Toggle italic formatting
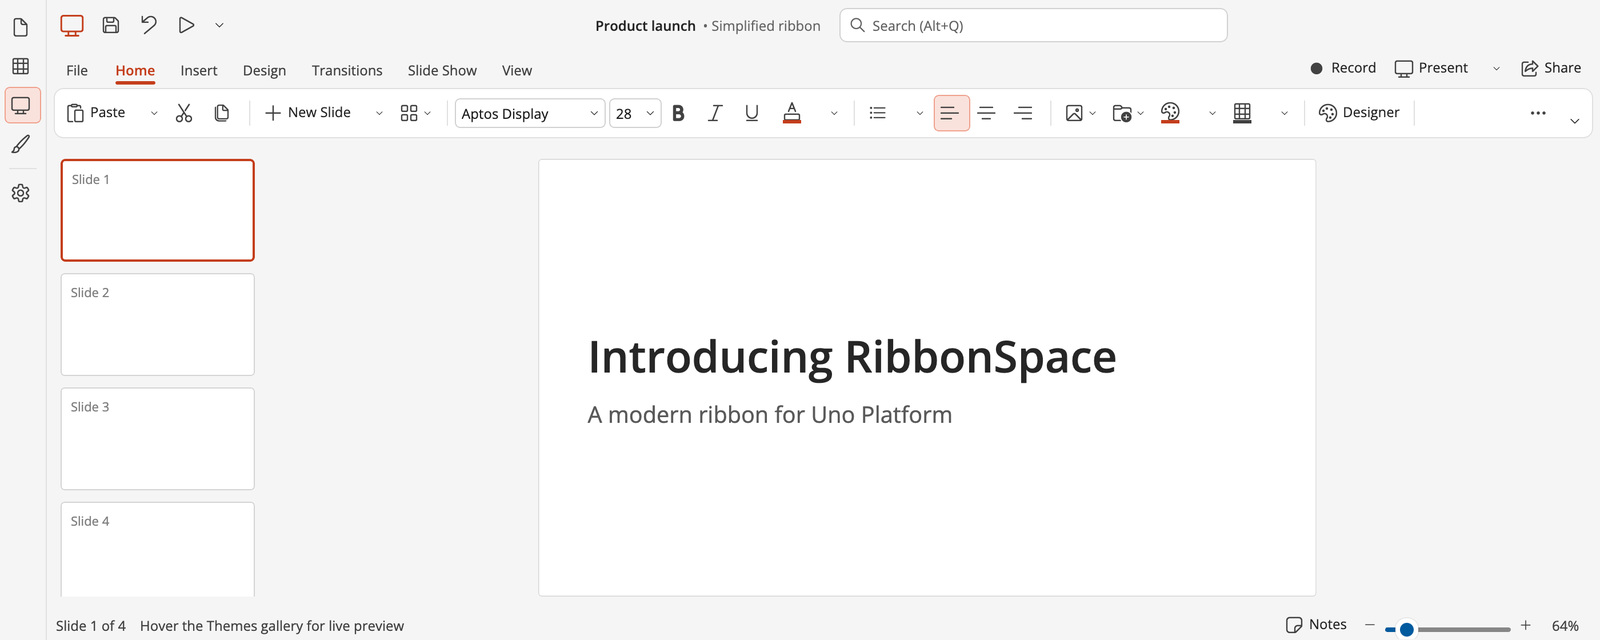The image size is (1600, 640). [x=715, y=113]
